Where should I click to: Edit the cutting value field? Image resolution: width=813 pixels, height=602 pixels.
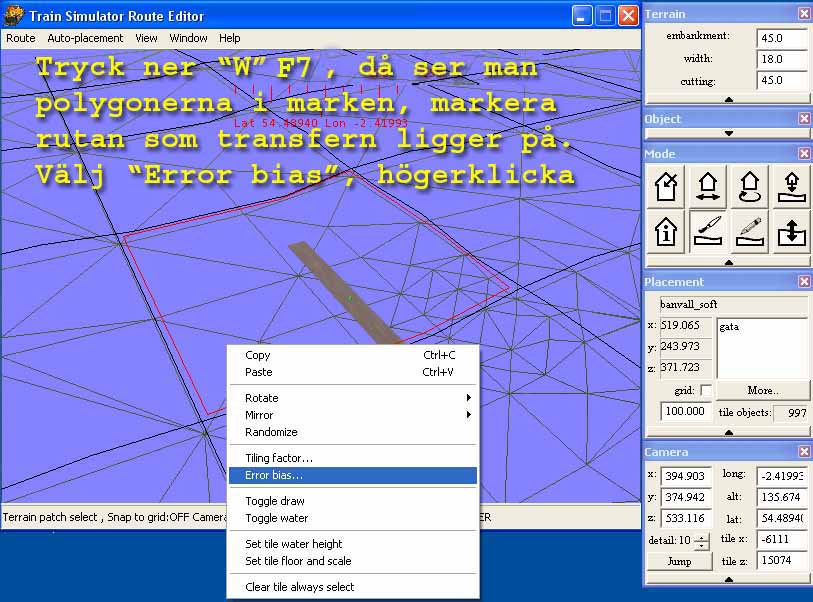782,80
